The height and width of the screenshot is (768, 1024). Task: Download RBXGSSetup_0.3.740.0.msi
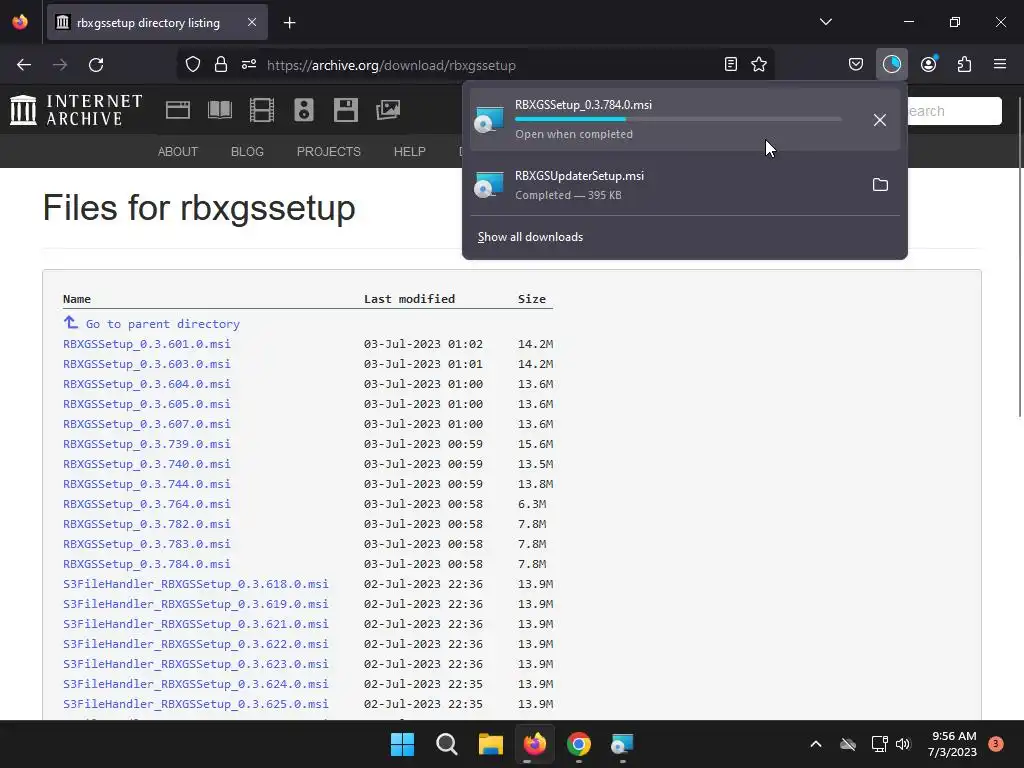pyautogui.click(x=146, y=464)
